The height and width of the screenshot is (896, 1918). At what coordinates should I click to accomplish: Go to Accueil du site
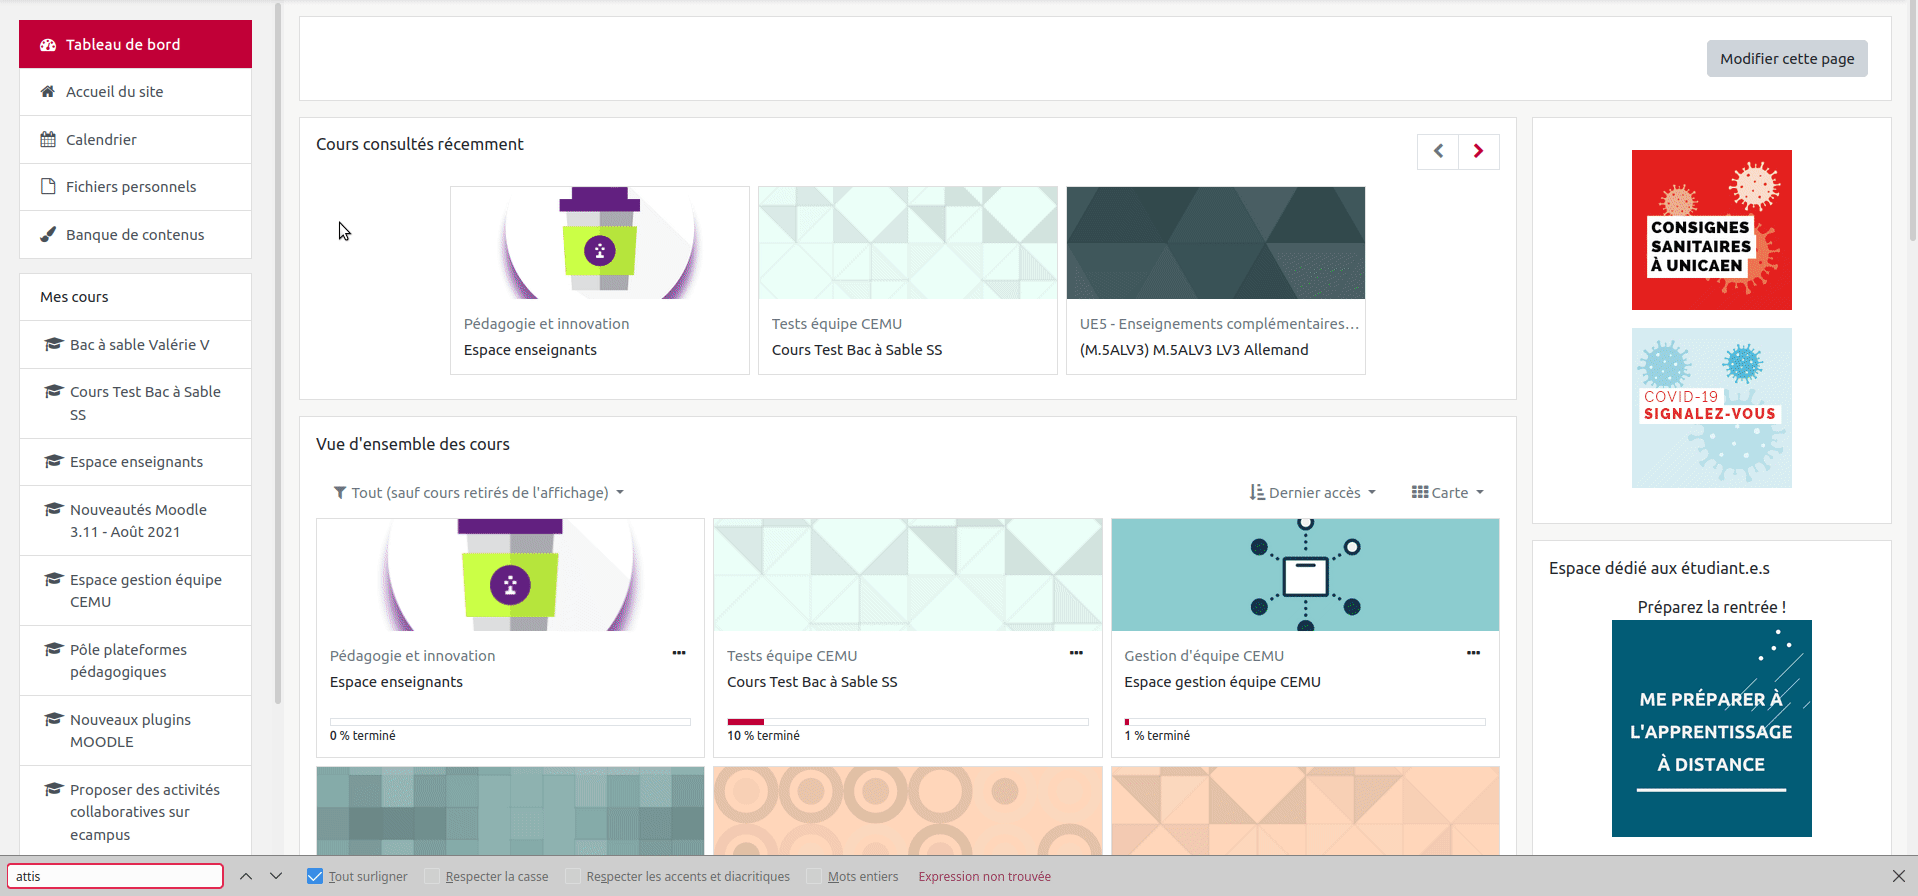(x=114, y=92)
